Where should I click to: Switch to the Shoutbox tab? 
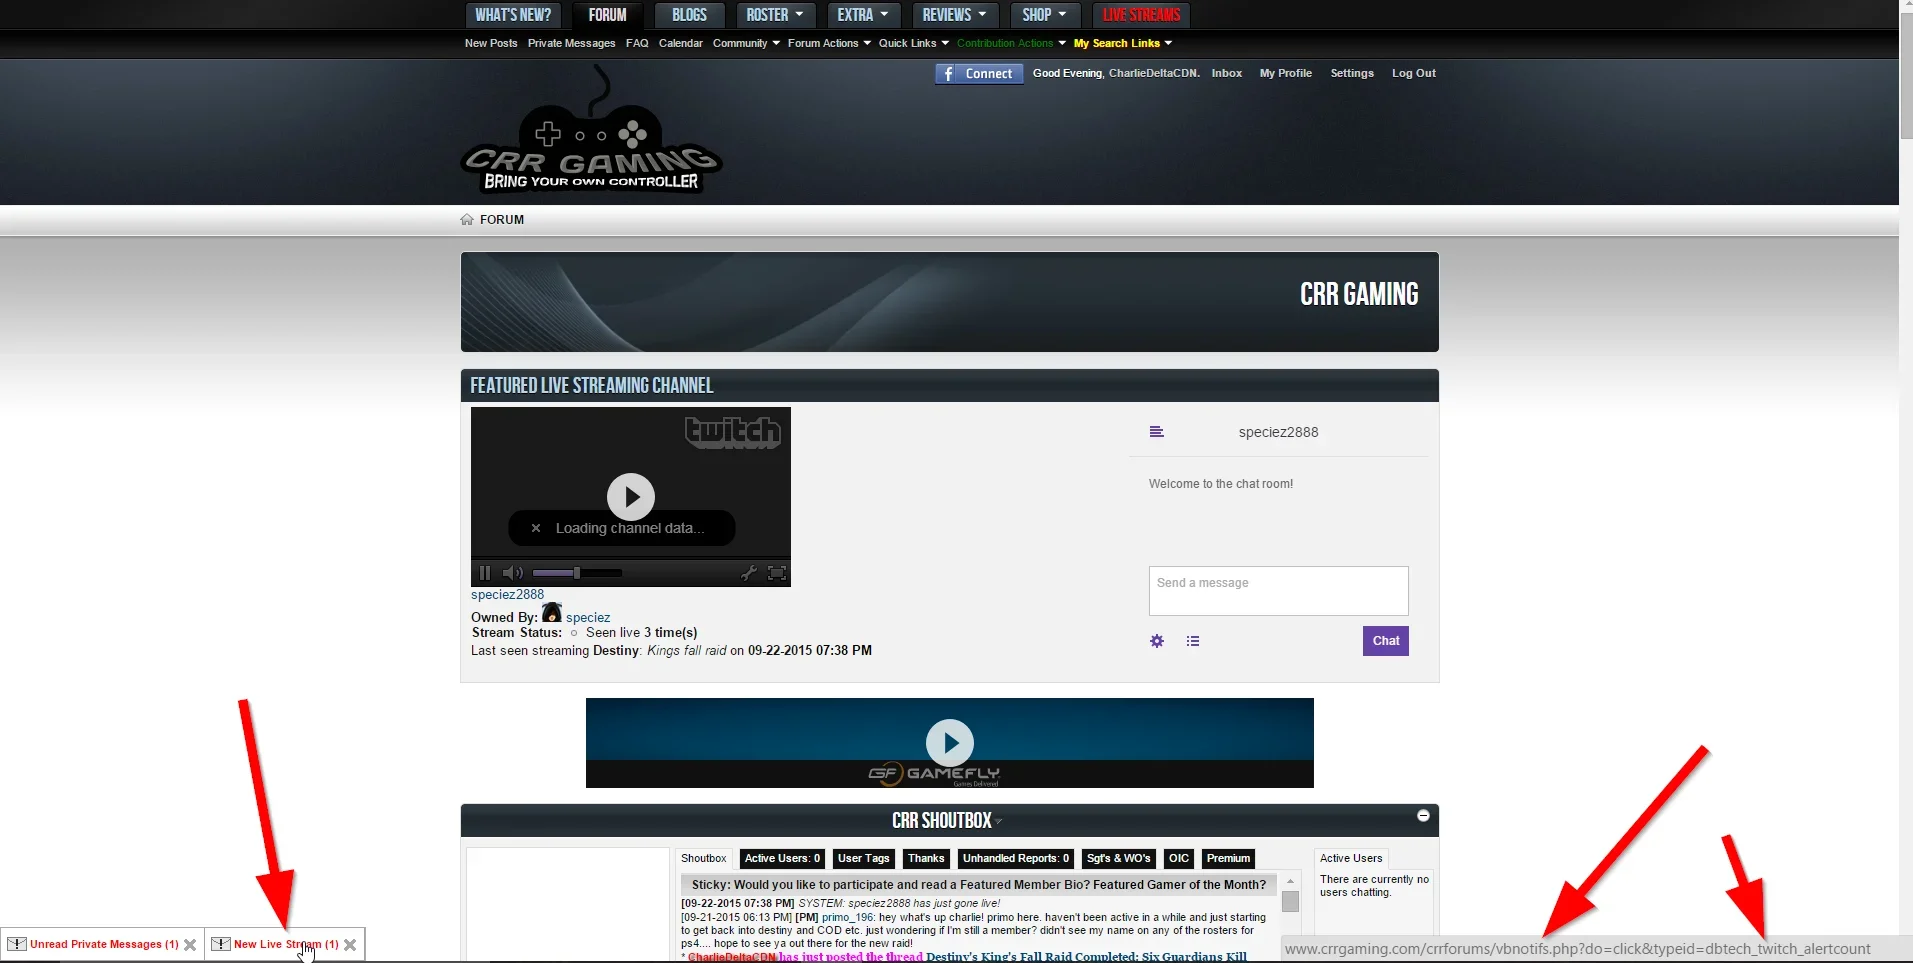point(704,858)
